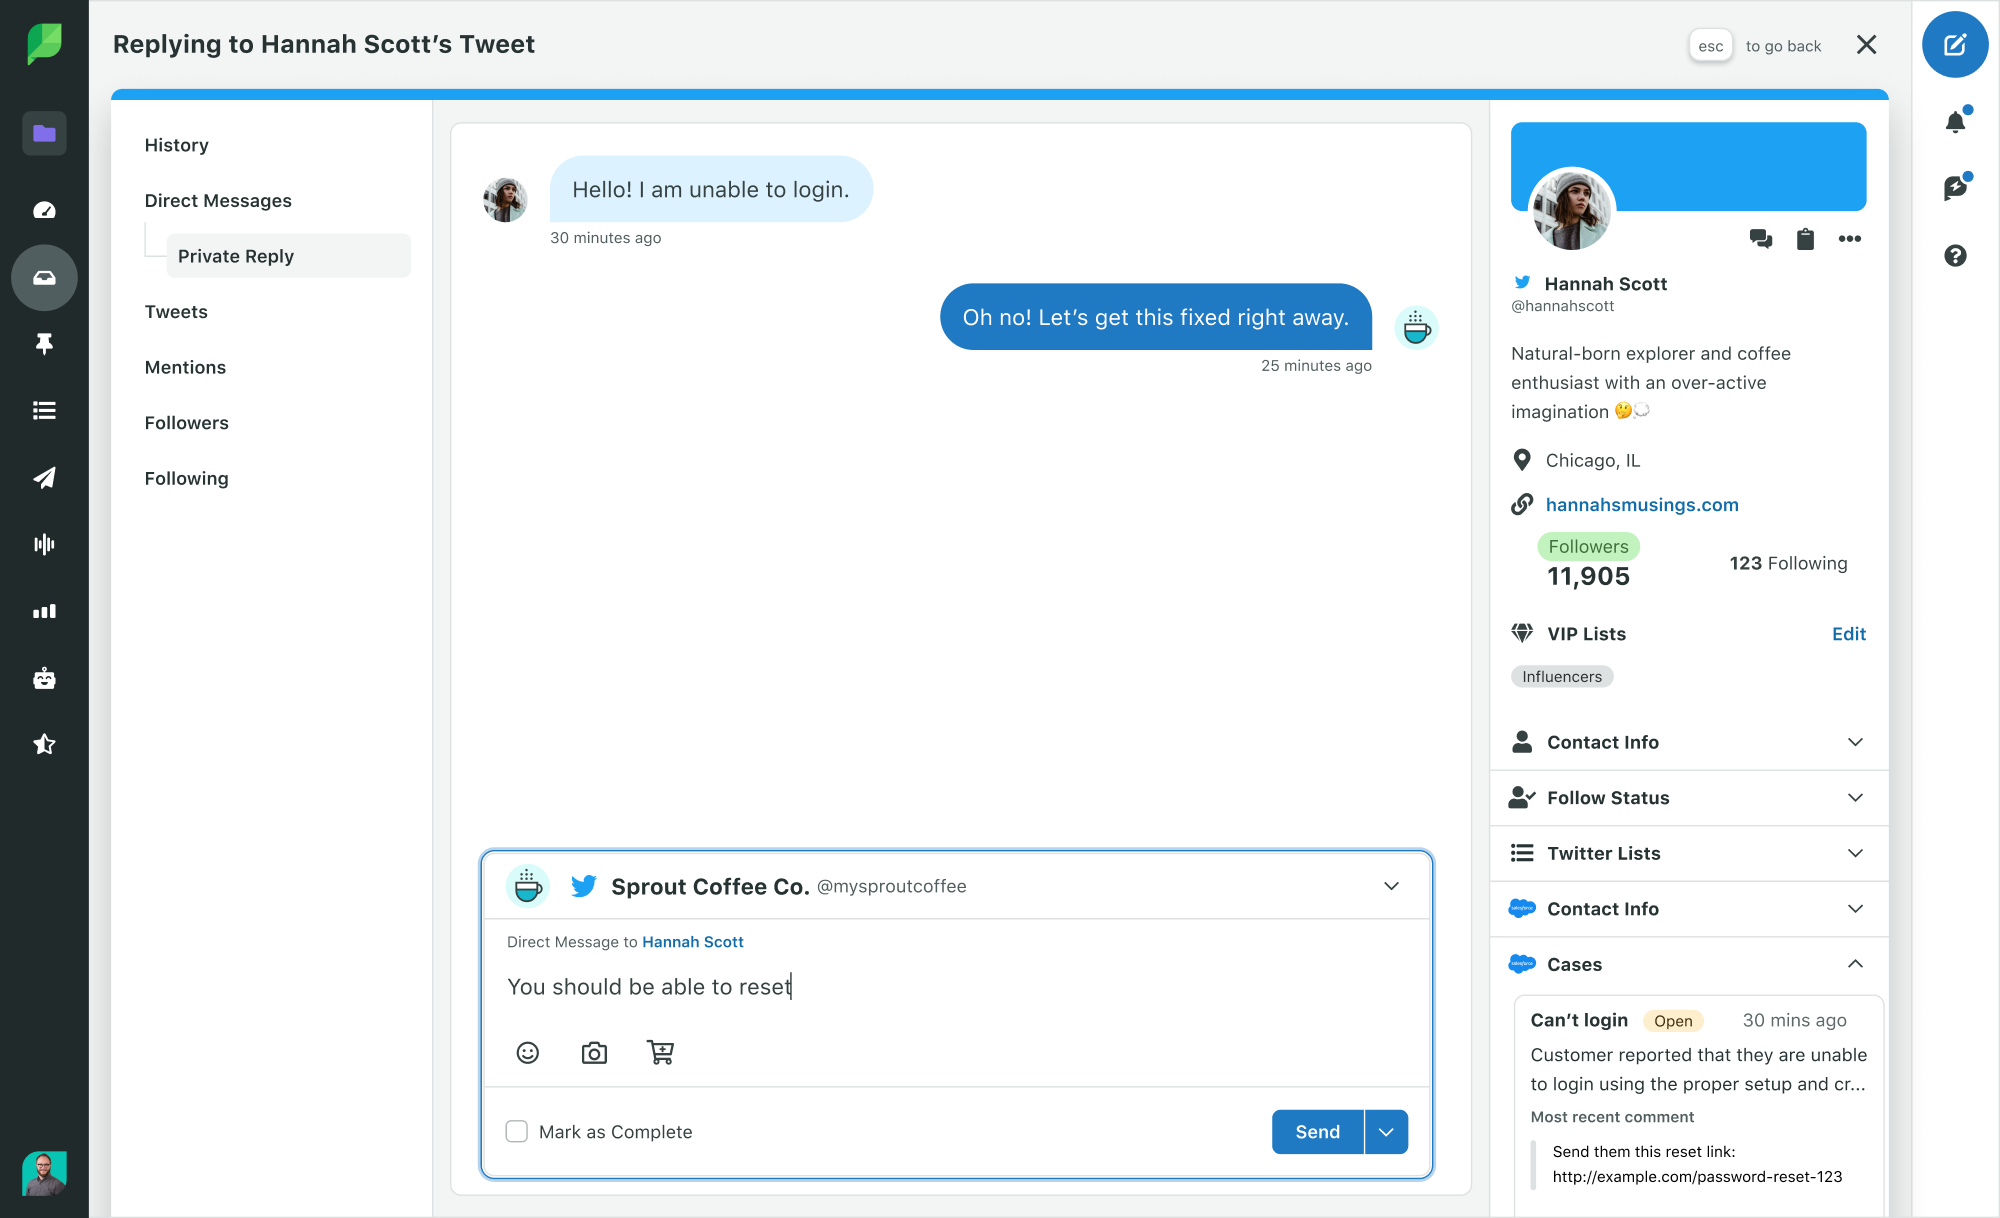Click the Send button for direct message
This screenshot has width=2000, height=1218.
tap(1316, 1131)
